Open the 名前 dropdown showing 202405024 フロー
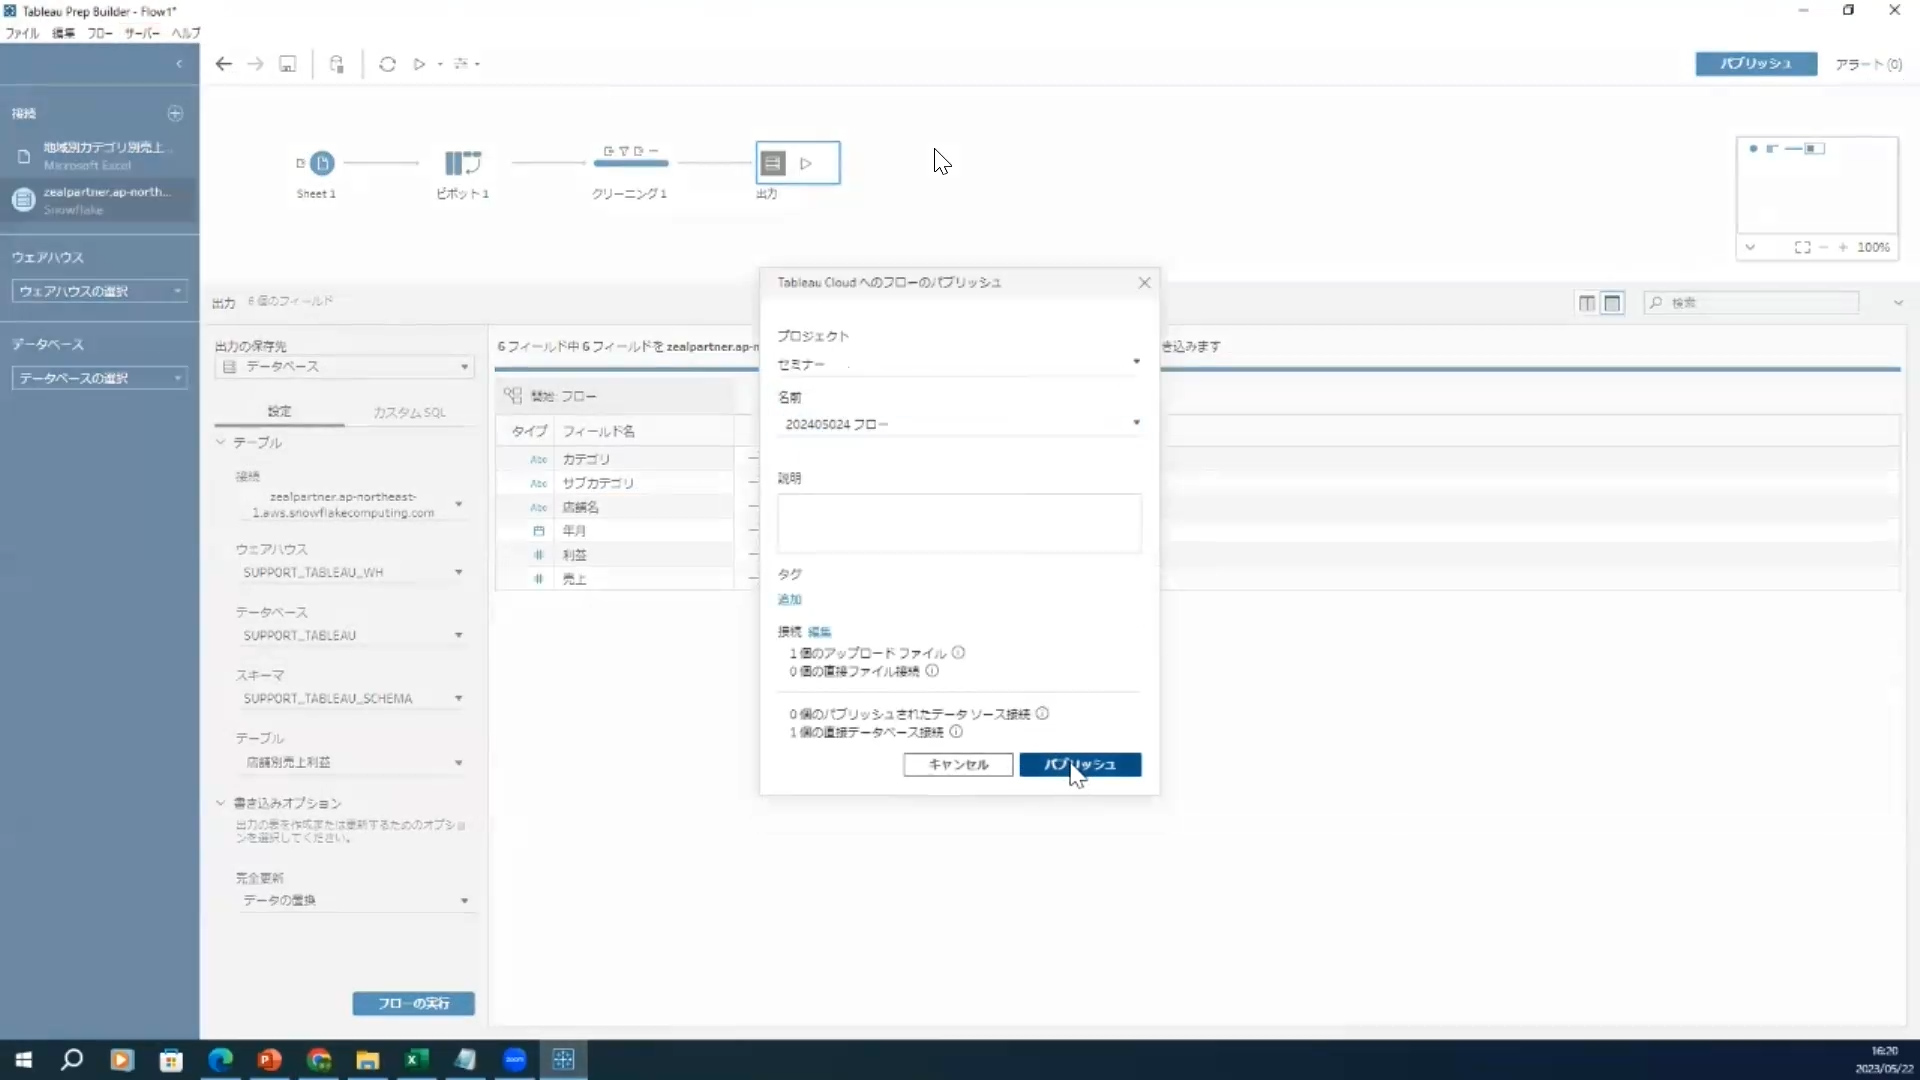Image resolution: width=1920 pixels, height=1080 pixels. click(959, 424)
